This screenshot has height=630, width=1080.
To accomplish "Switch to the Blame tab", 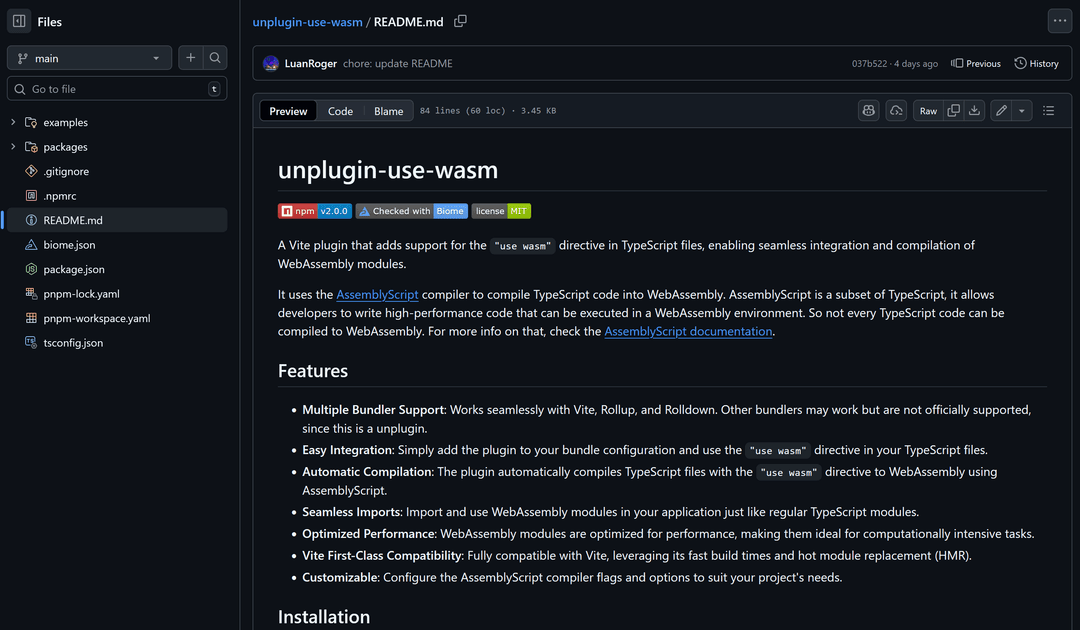I will pyautogui.click(x=388, y=110).
